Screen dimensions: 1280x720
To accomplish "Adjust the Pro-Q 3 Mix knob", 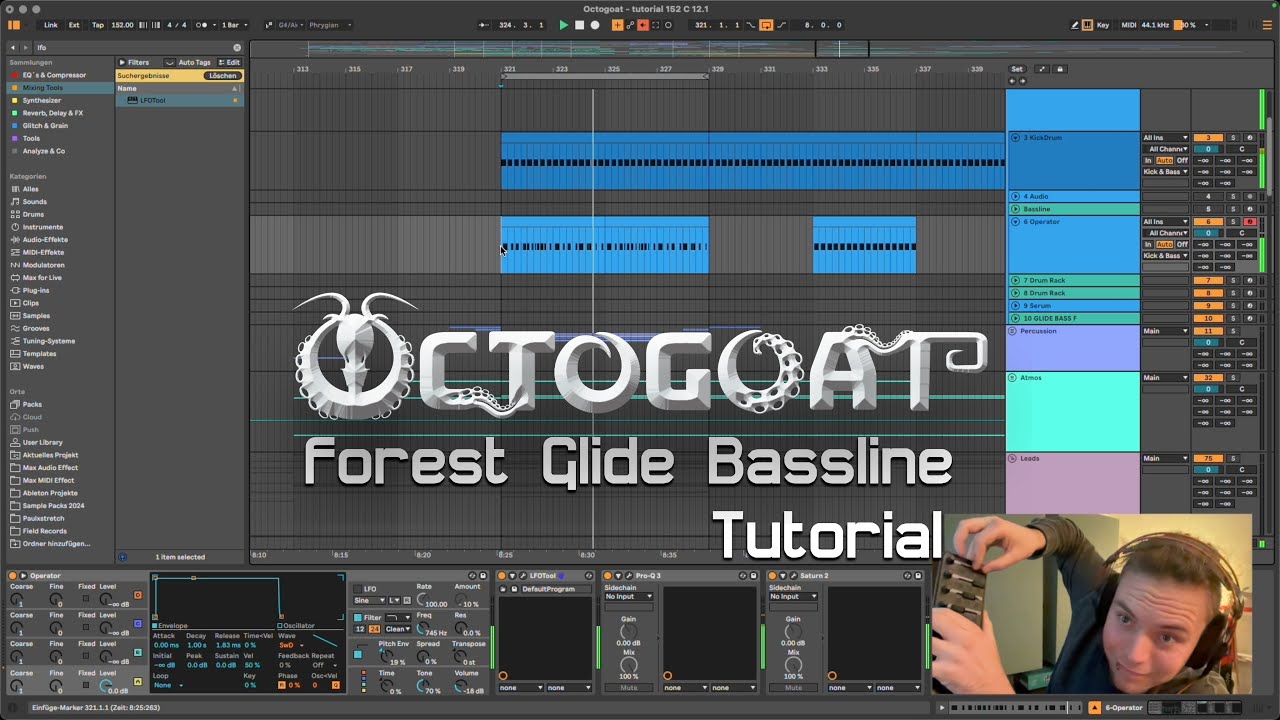I will pyautogui.click(x=628, y=666).
